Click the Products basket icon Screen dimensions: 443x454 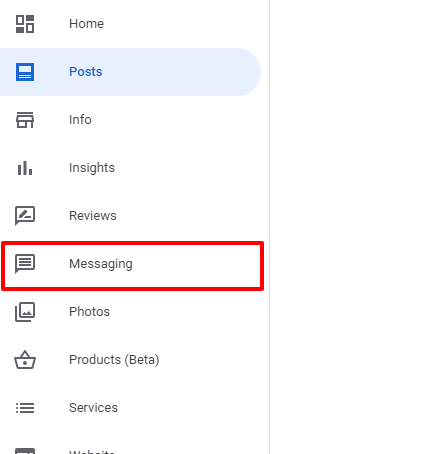pos(25,360)
